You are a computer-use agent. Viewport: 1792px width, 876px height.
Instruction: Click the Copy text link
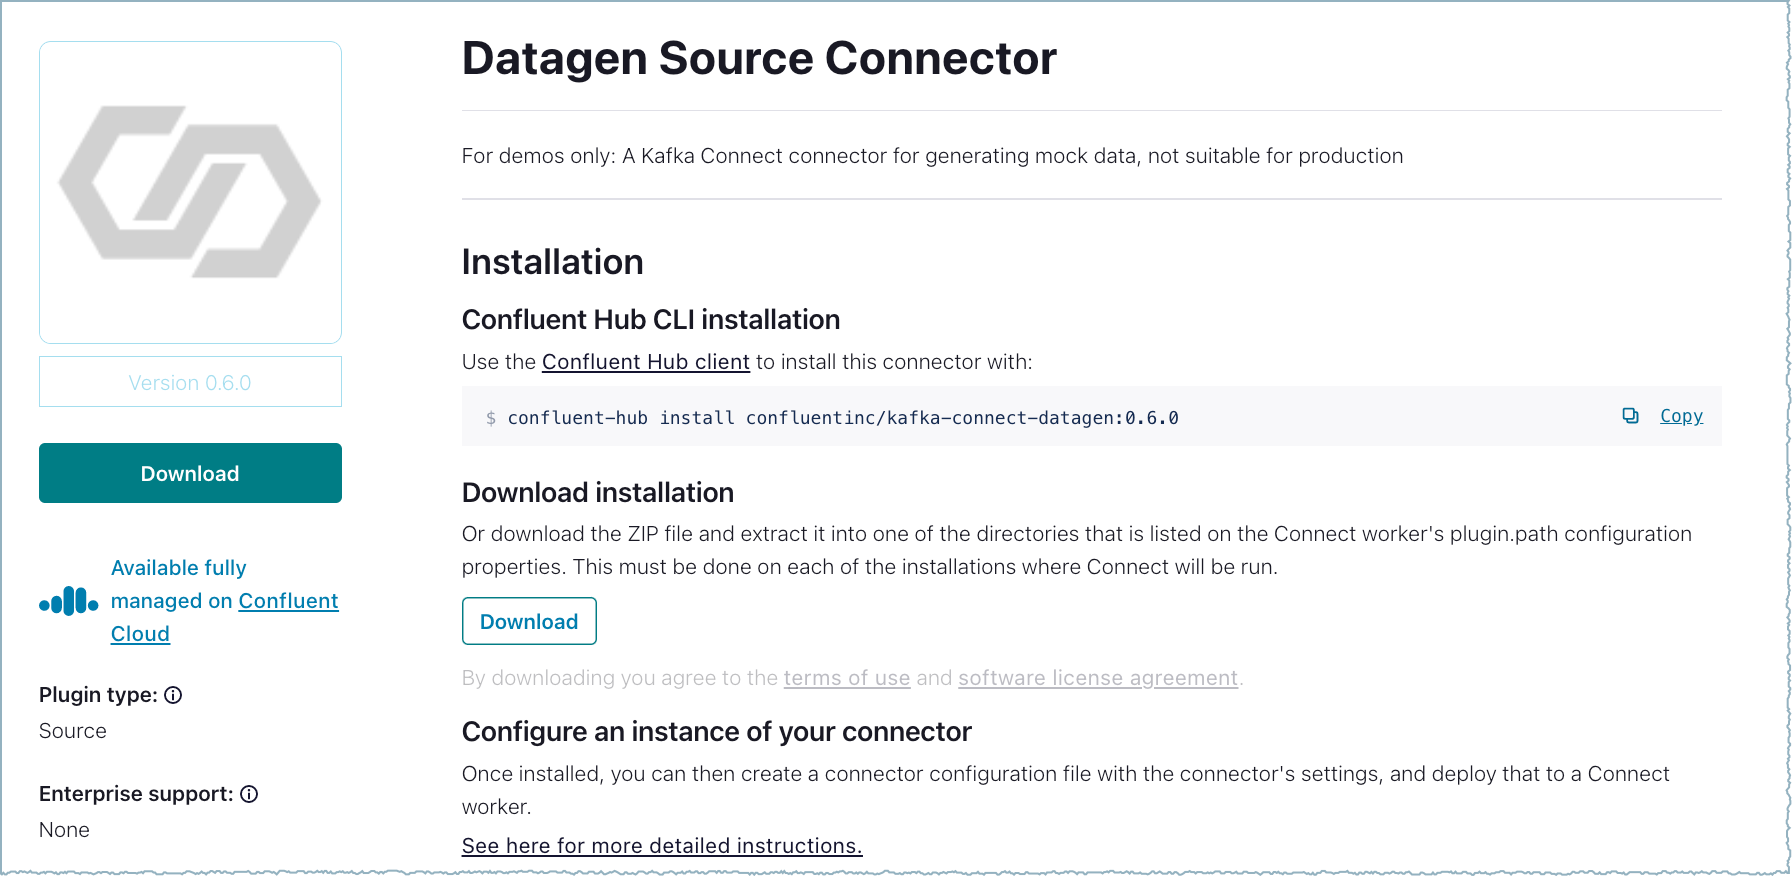tap(1681, 416)
